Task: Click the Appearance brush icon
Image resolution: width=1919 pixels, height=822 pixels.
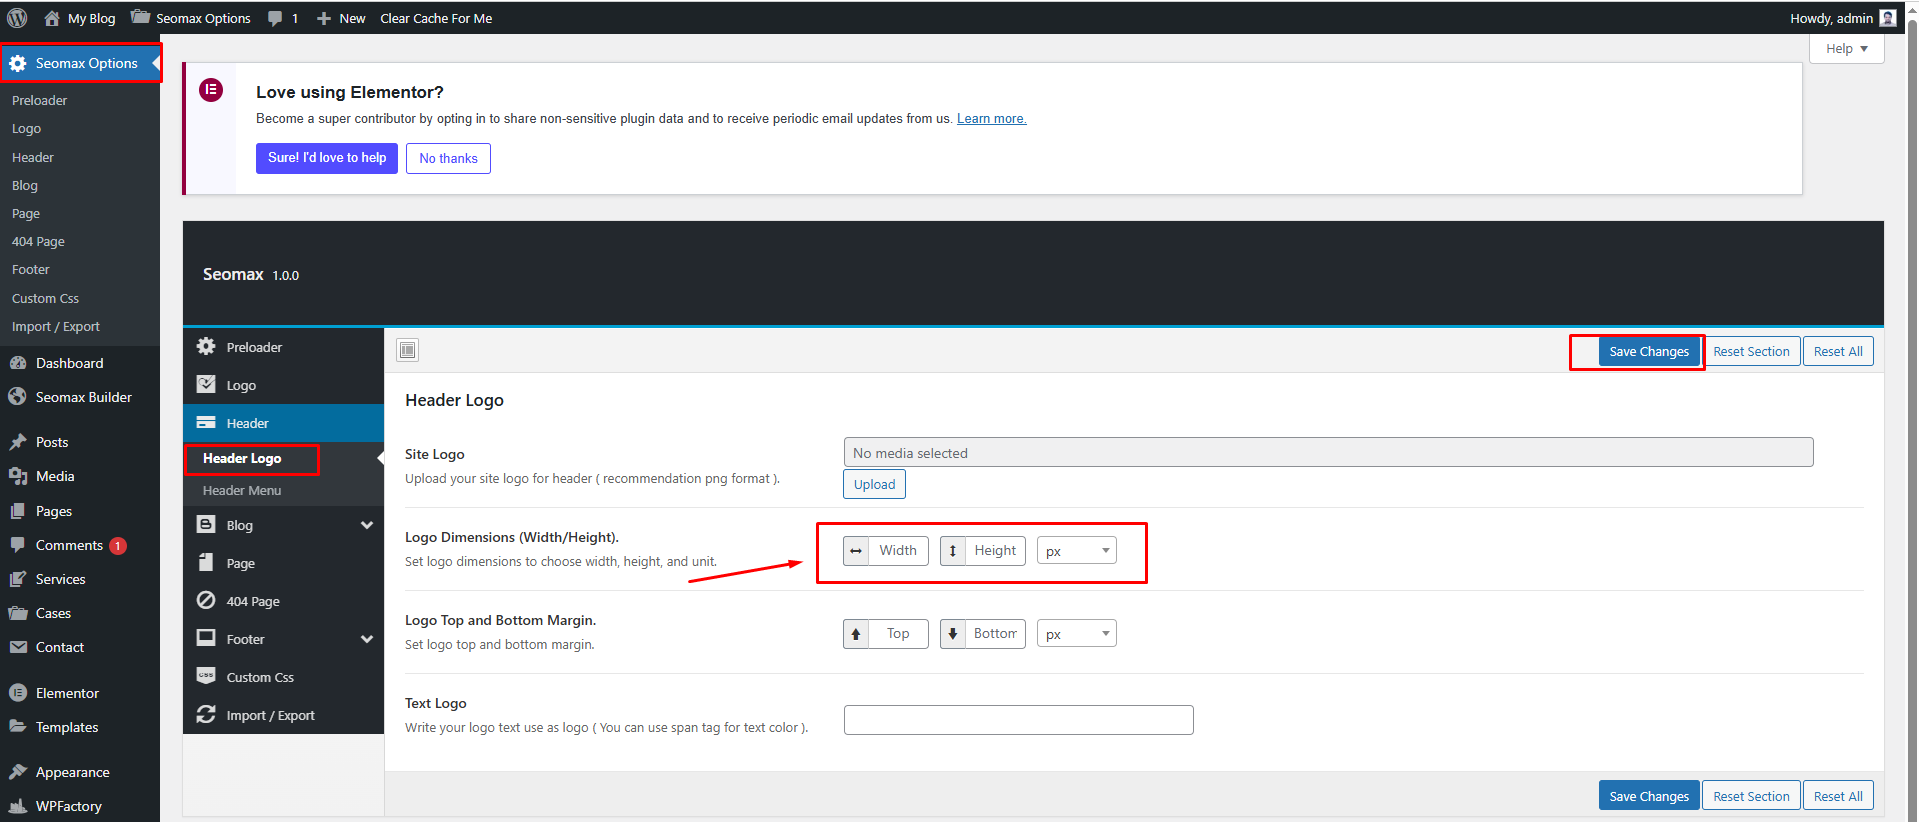Action: pyautogui.click(x=18, y=772)
